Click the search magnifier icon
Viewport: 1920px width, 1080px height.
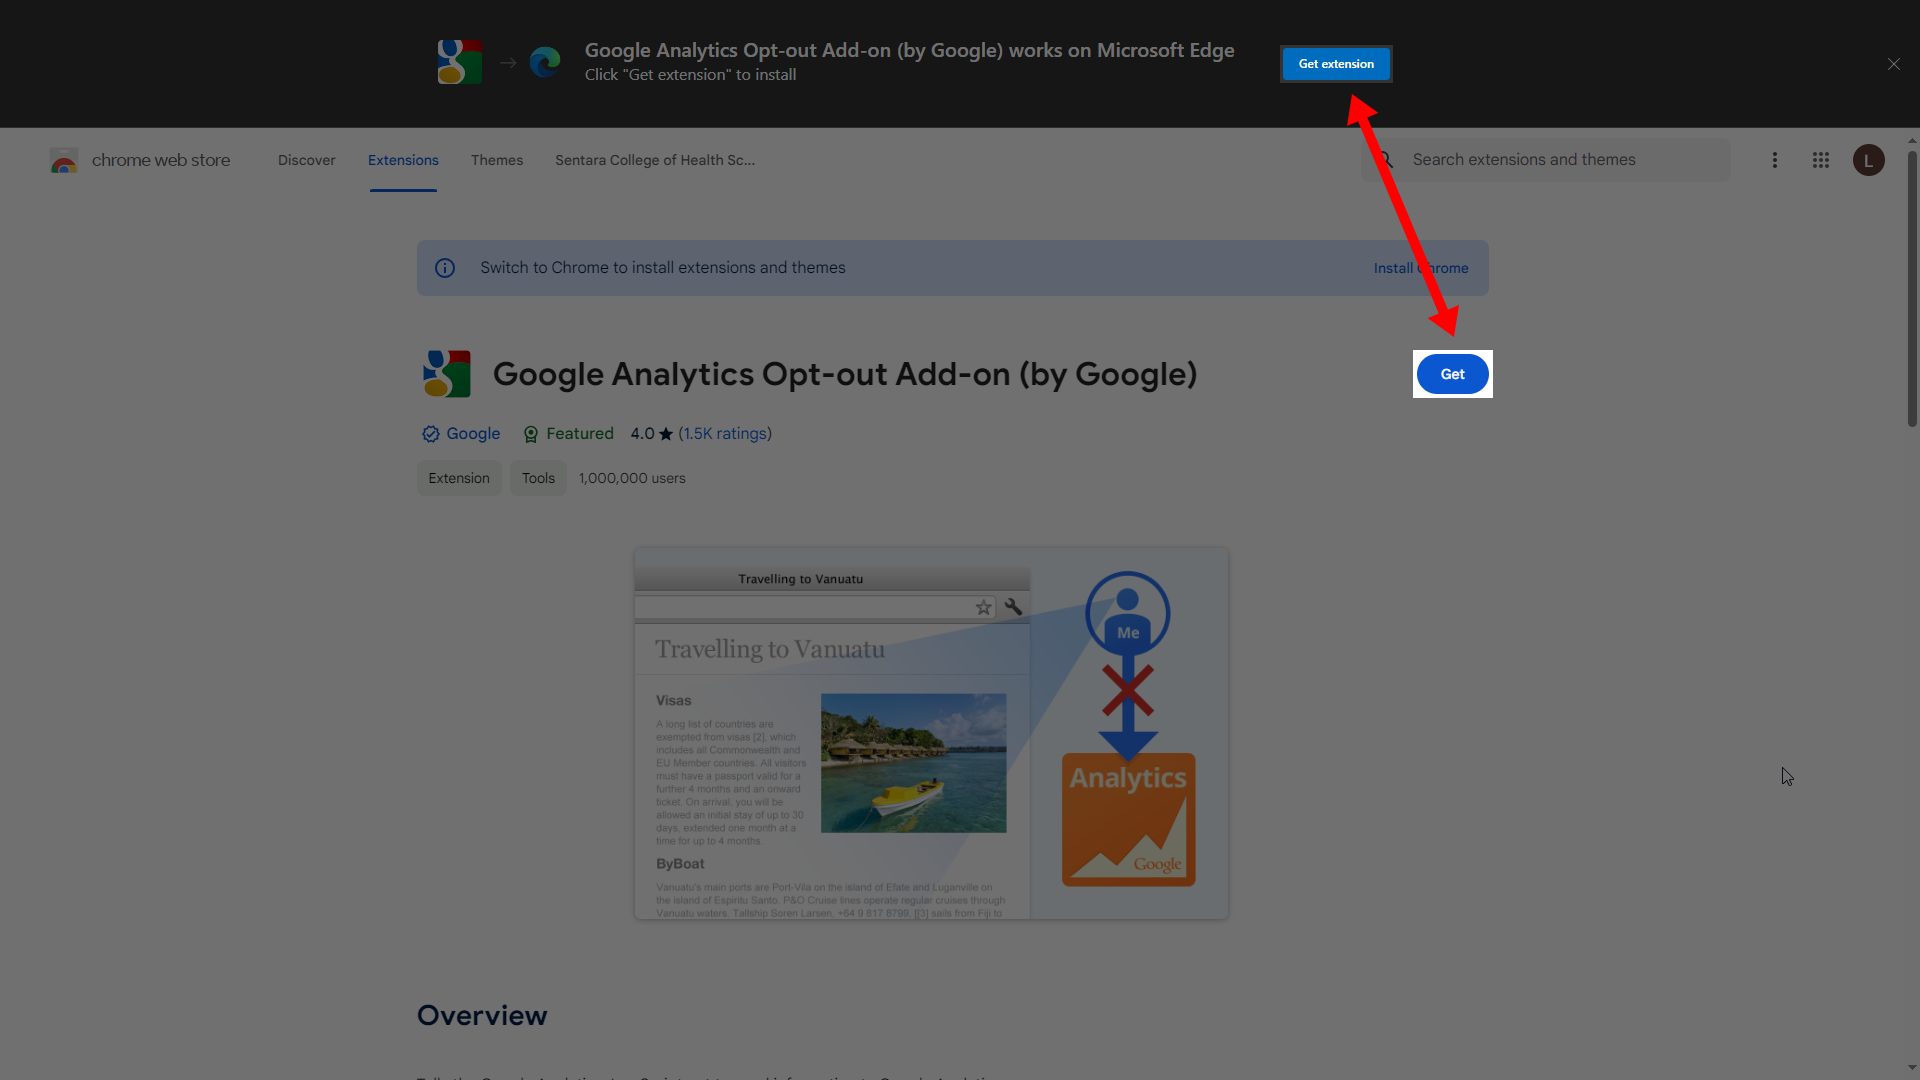[x=1385, y=160]
